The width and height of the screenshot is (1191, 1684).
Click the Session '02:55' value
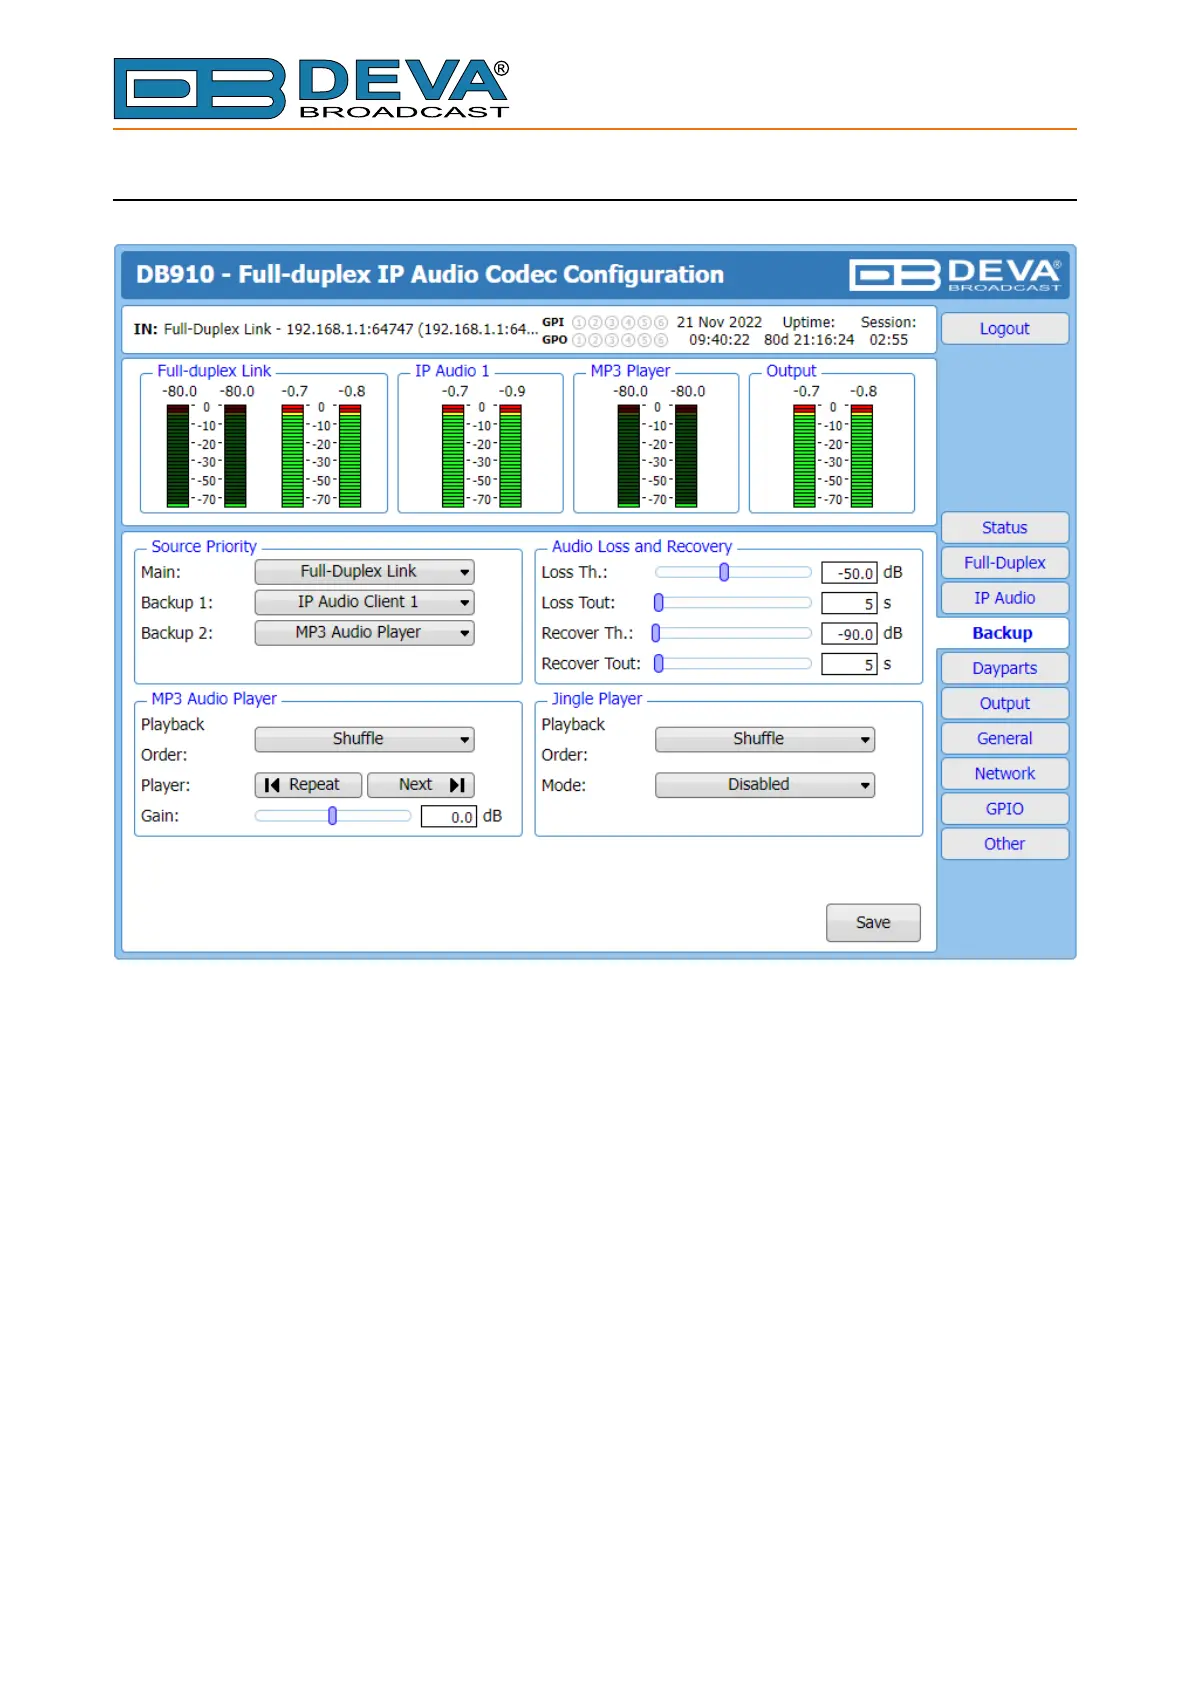(x=888, y=340)
